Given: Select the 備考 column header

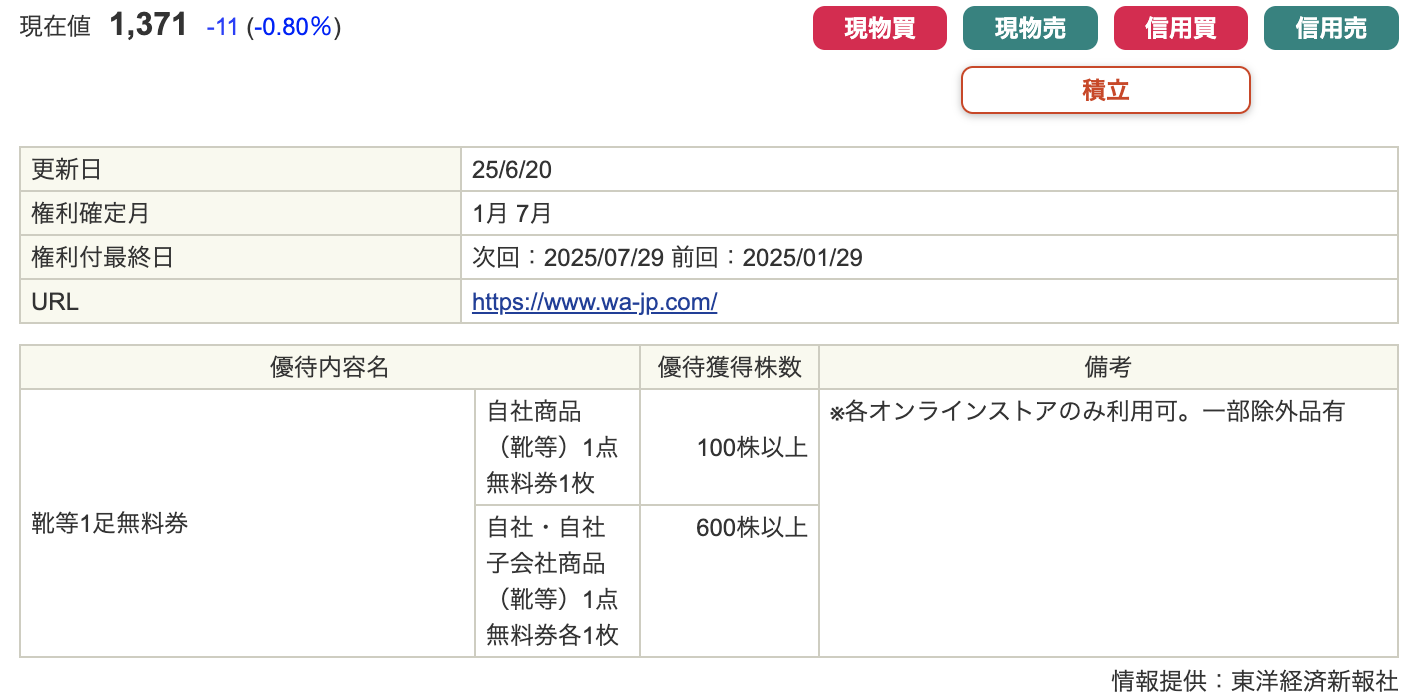Looking at the screenshot, I should pos(1108,367).
